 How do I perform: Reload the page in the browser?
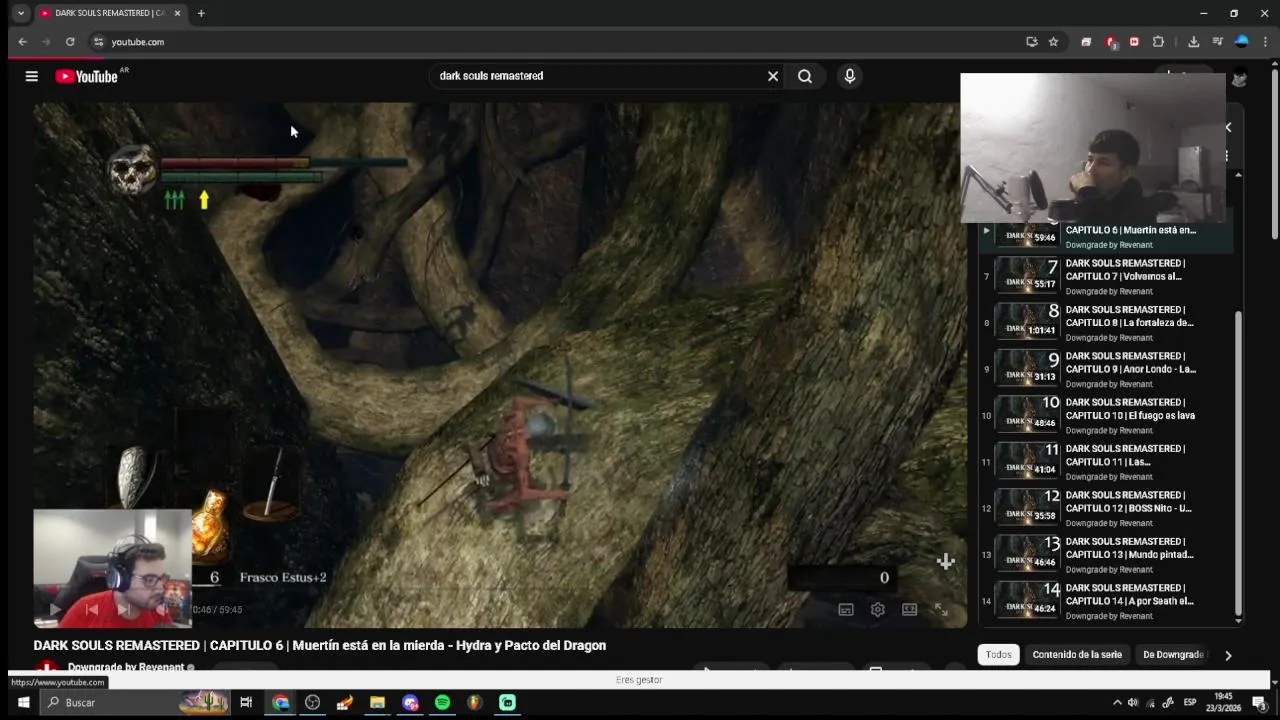coord(70,42)
